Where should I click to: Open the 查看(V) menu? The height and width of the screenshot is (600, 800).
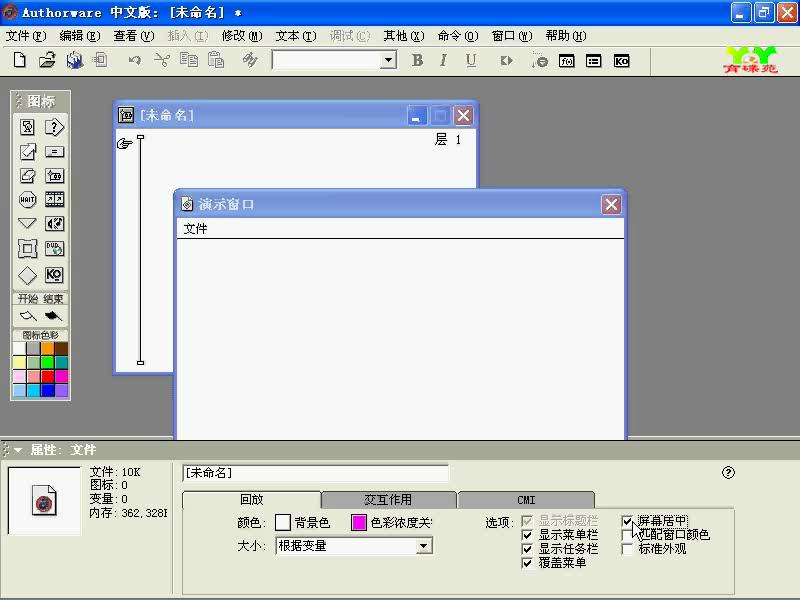point(134,36)
